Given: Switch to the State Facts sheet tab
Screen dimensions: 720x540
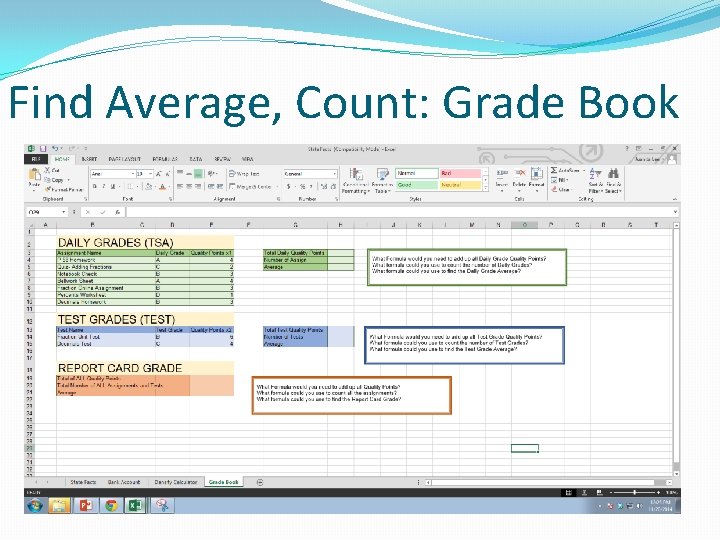Looking at the screenshot, I should (83, 482).
